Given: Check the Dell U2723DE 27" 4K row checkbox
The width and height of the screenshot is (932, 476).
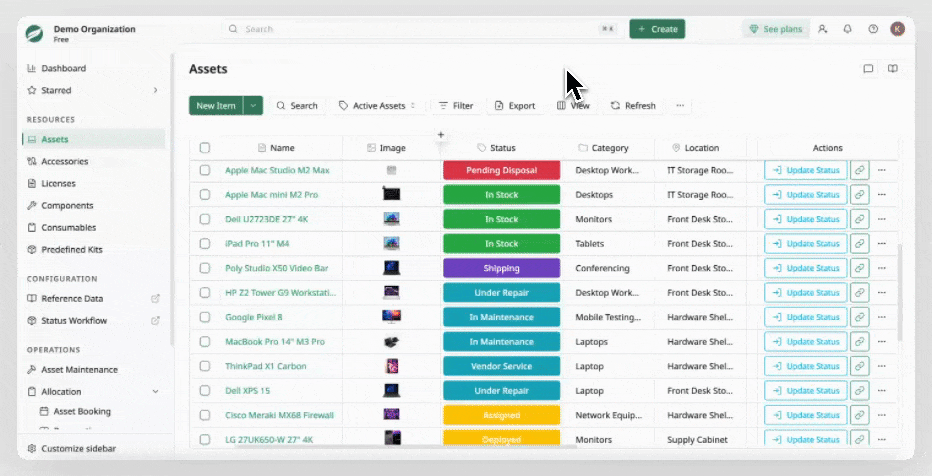Looking at the screenshot, I should pos(205,219).
